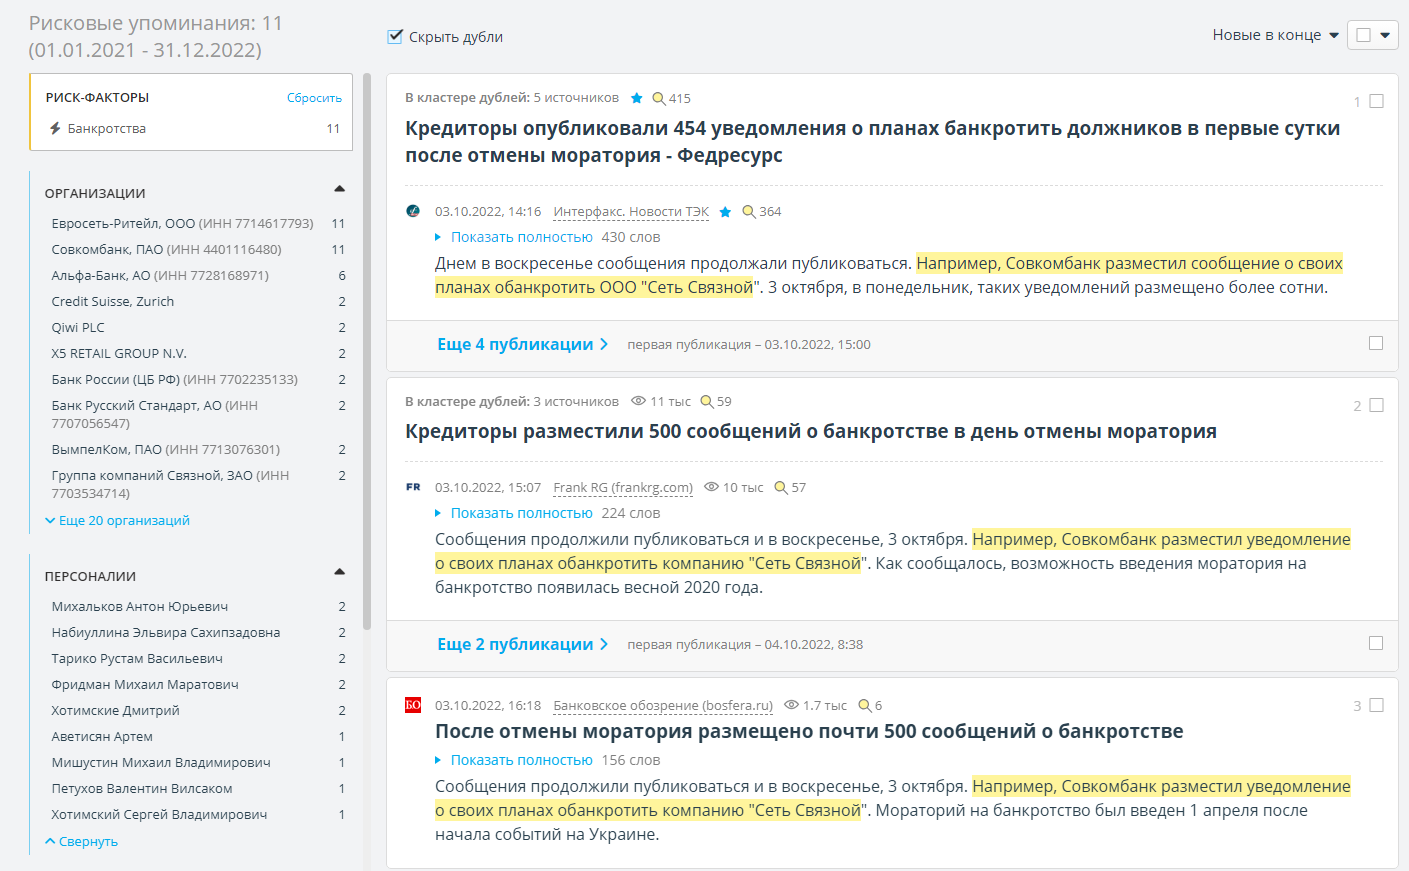The width and height of the screenshot is (1409, 871).
Task: Open select-all checkbox dropdown at top right
Action: 1385,35
